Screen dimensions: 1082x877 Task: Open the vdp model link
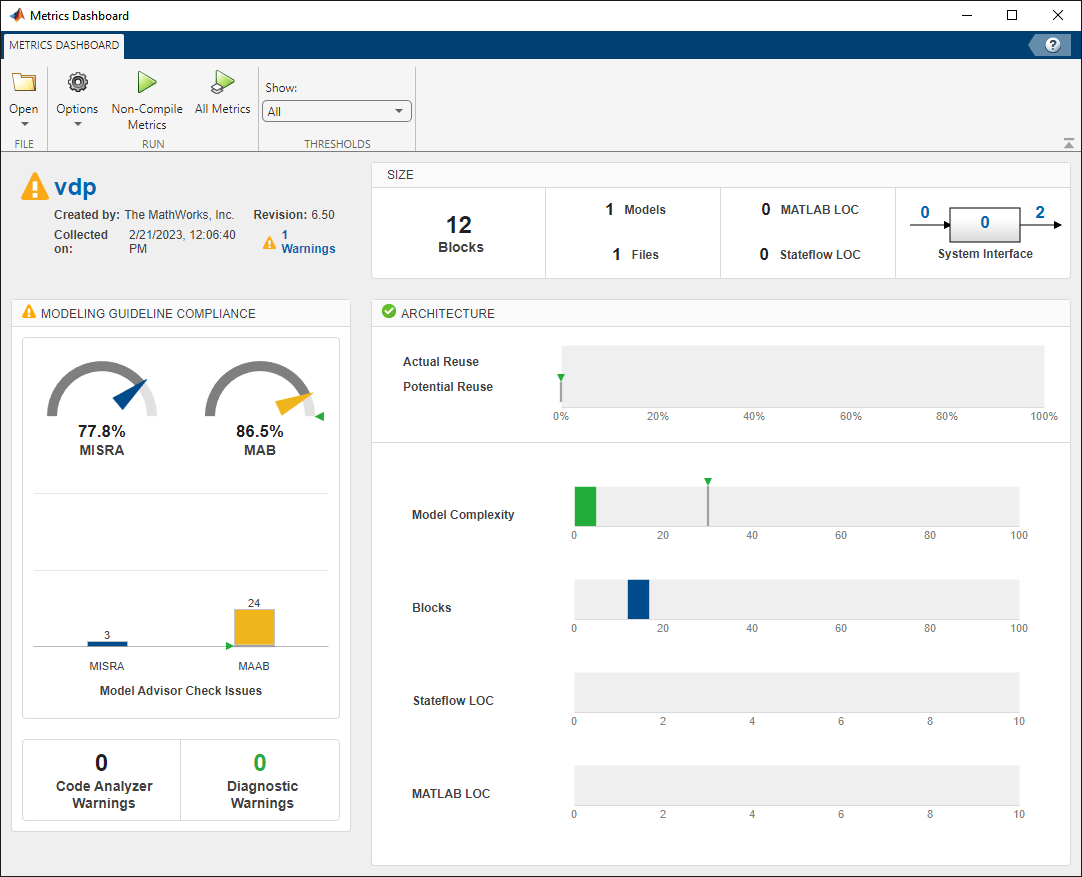[75, 187]
